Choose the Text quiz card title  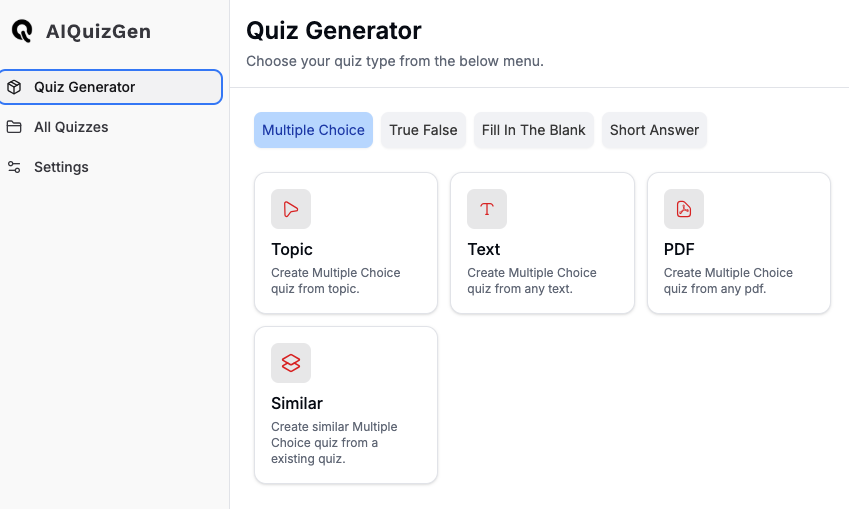[x=484, y=249]
